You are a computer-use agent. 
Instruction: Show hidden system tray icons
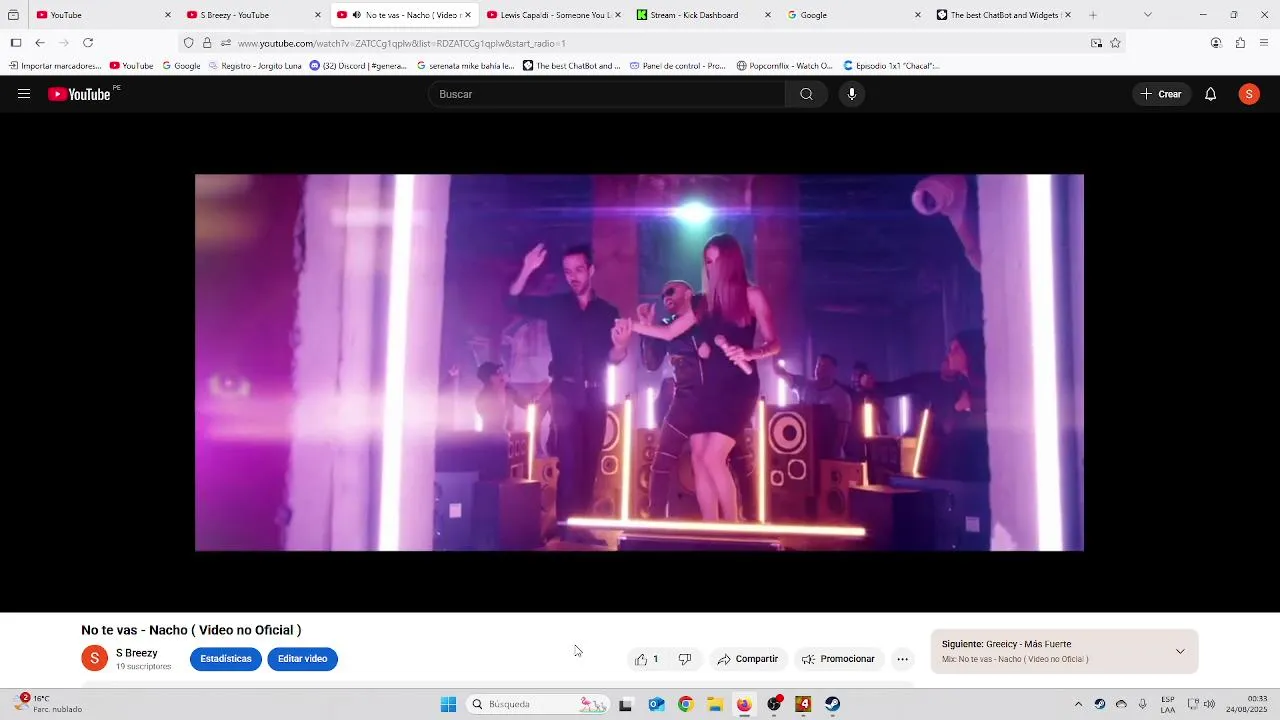pos(1078,704)
